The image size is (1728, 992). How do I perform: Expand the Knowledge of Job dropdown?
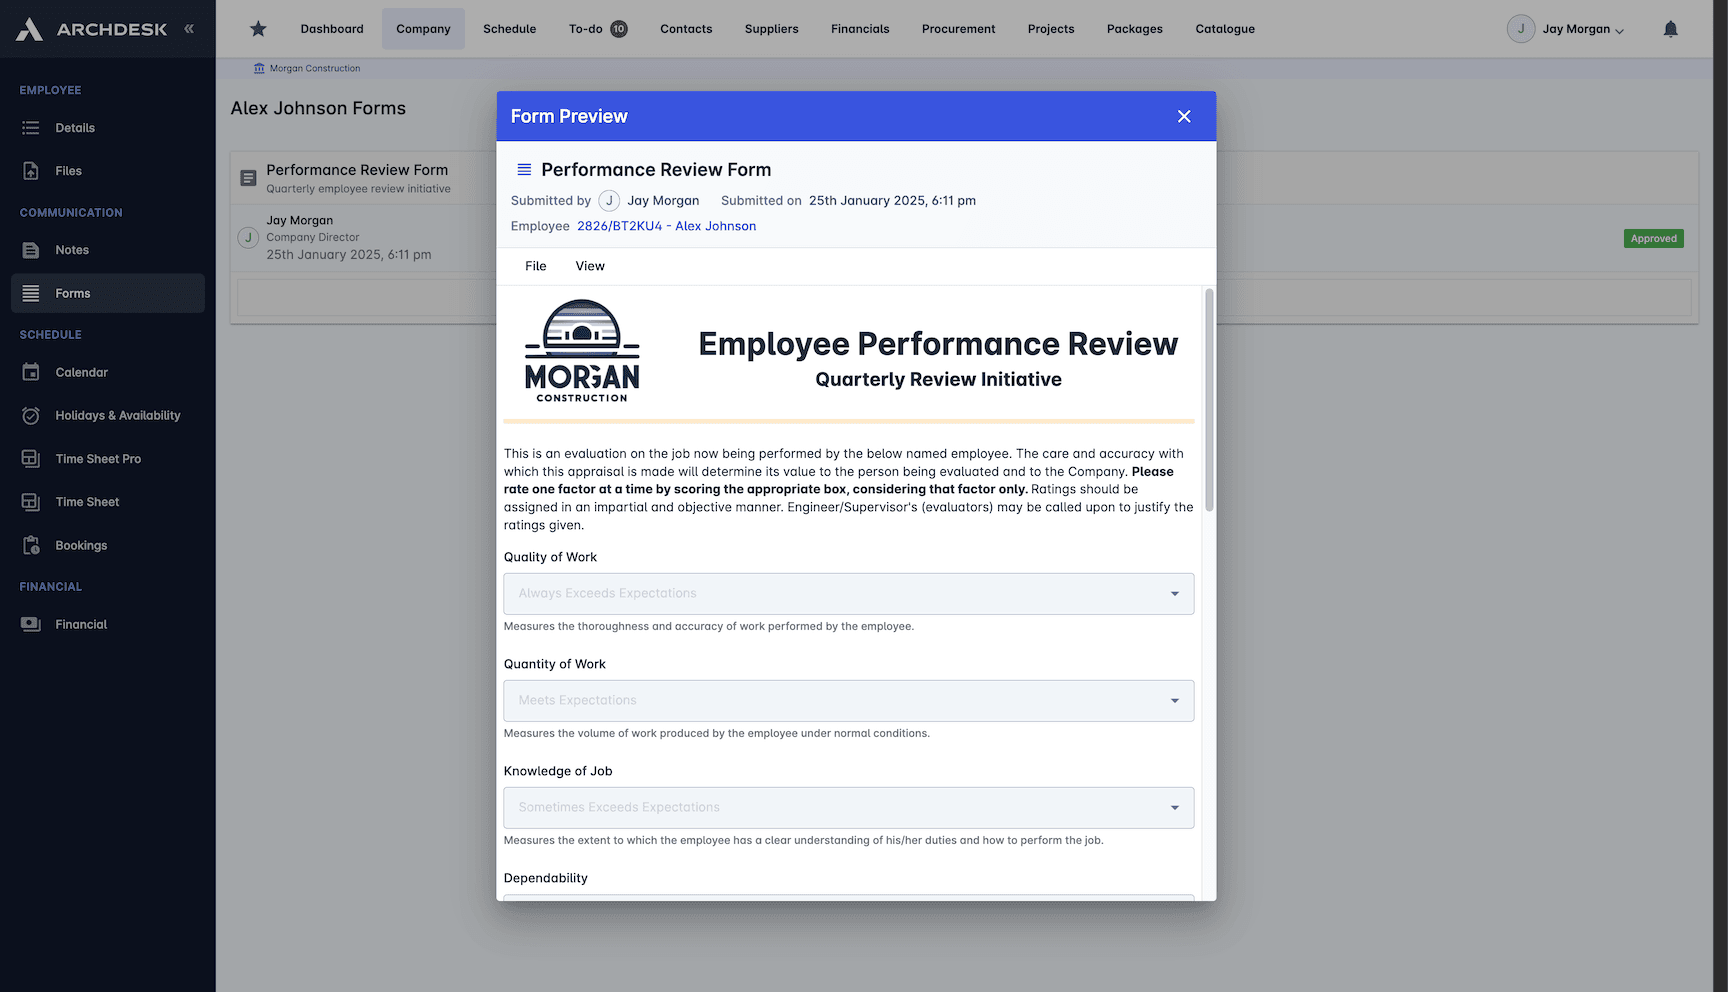pyautogui.click(x=1174, y=808)
